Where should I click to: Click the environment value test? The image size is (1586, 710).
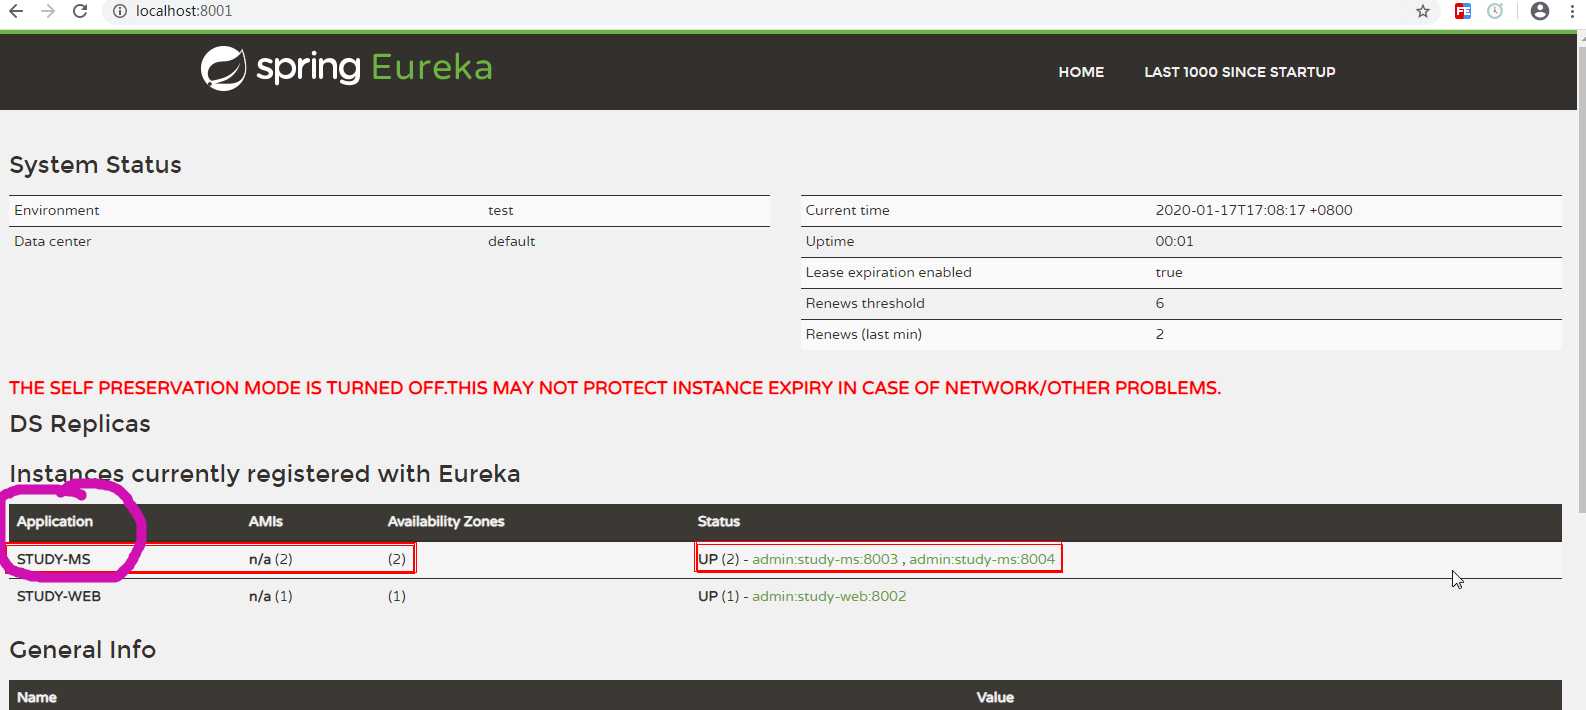[x=501, y=210]
